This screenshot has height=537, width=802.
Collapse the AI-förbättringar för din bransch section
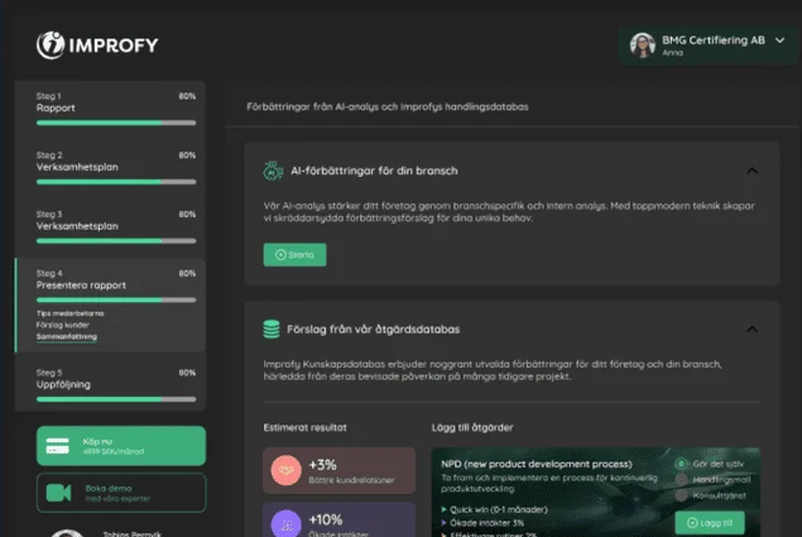point(752,171)
